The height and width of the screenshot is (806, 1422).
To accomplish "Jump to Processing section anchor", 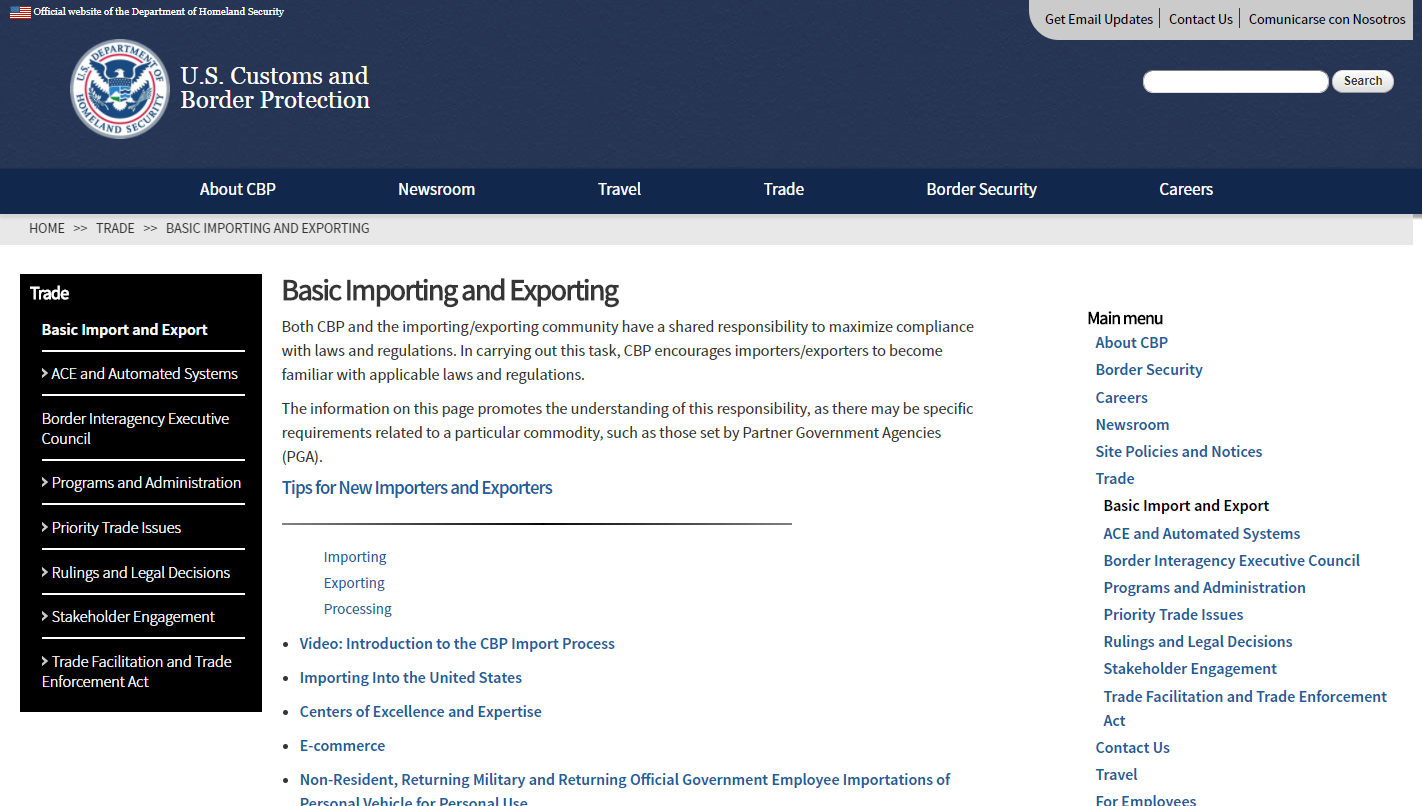I will click(x=358, y=609).
